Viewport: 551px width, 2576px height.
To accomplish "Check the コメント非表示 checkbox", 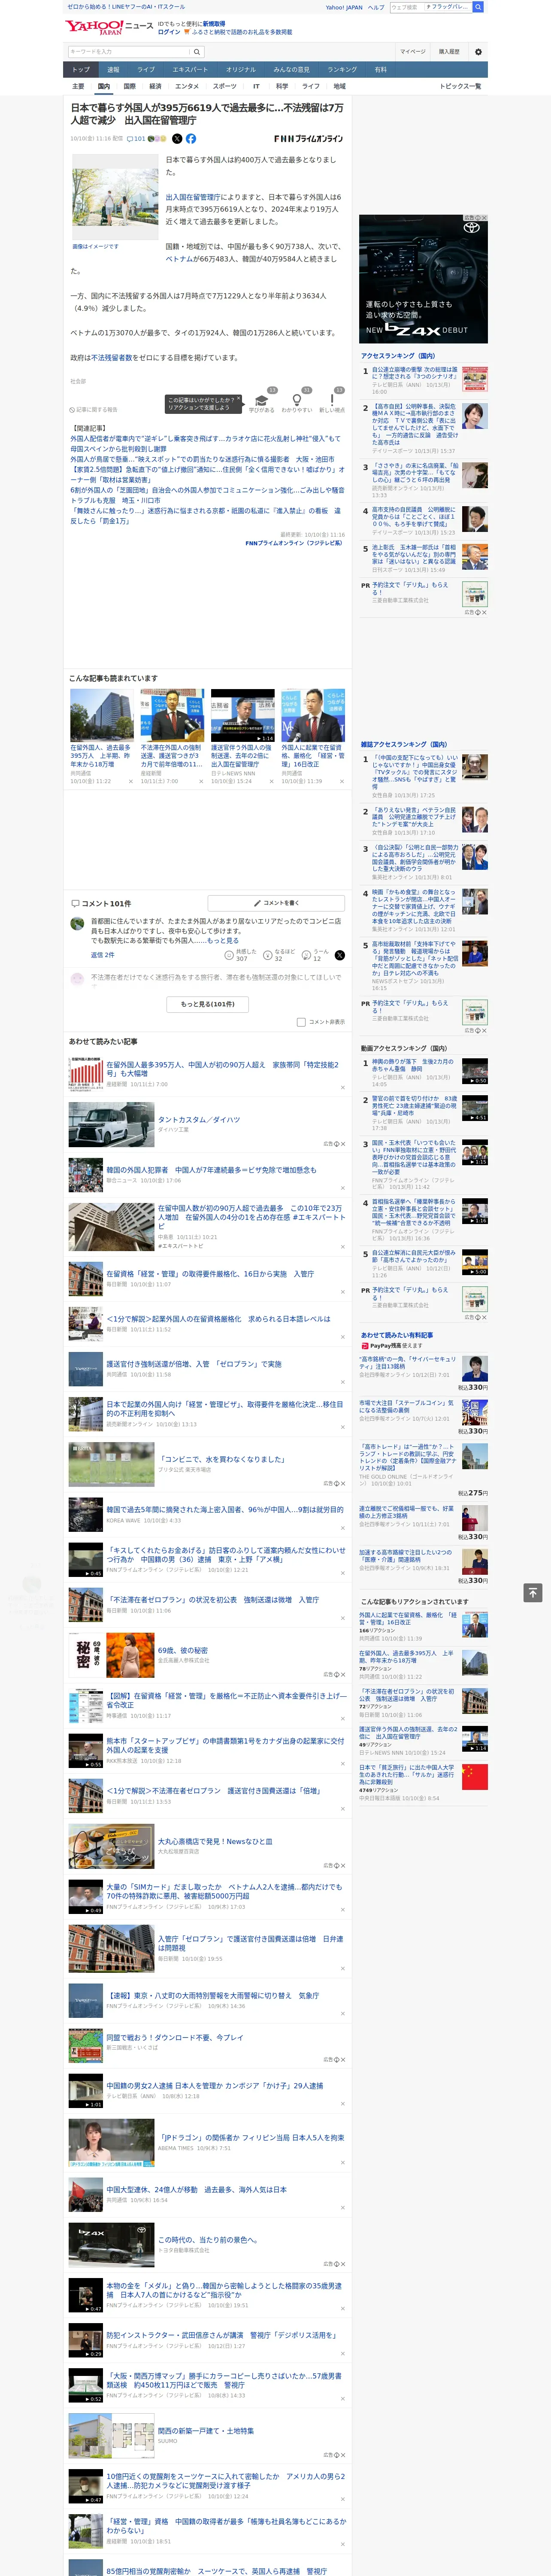I will pyautogui.click(x=301, y=1022).
